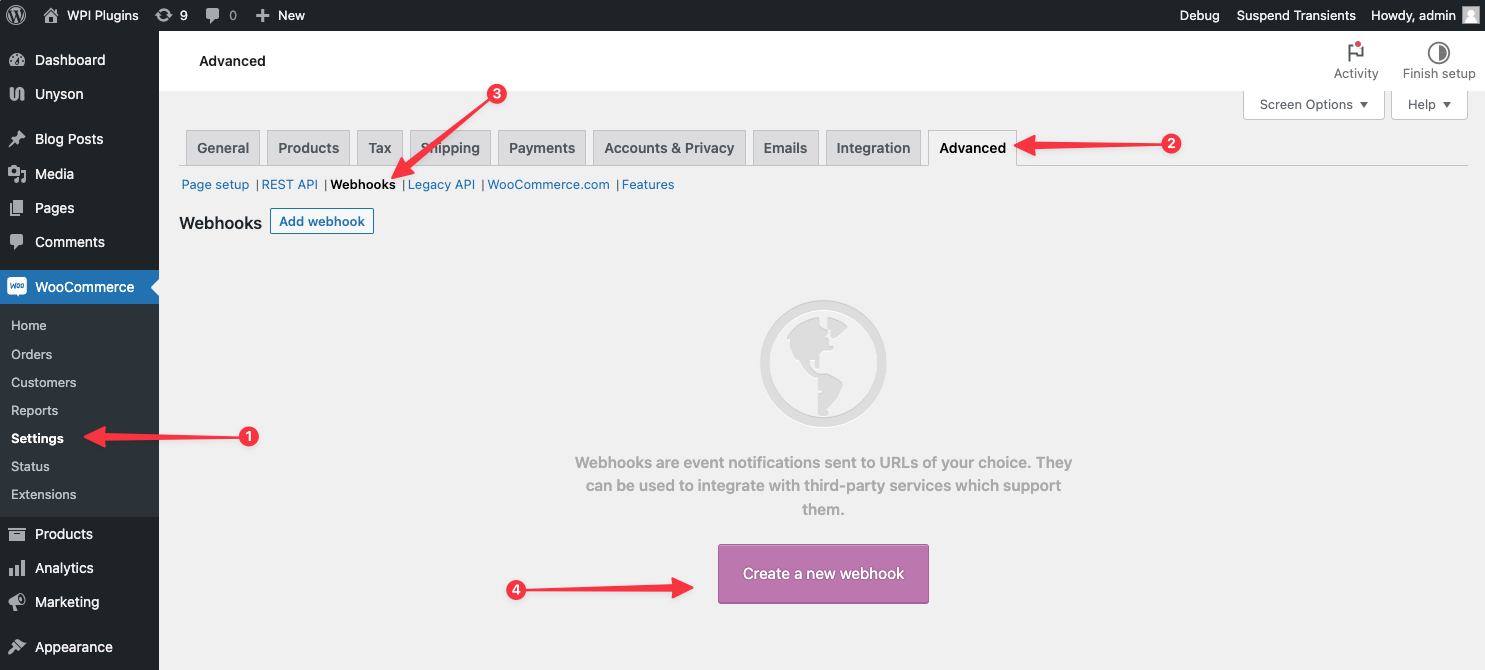Open the Appearance brush icon in sidebar

pyautogui.click(x=17, y=647)
